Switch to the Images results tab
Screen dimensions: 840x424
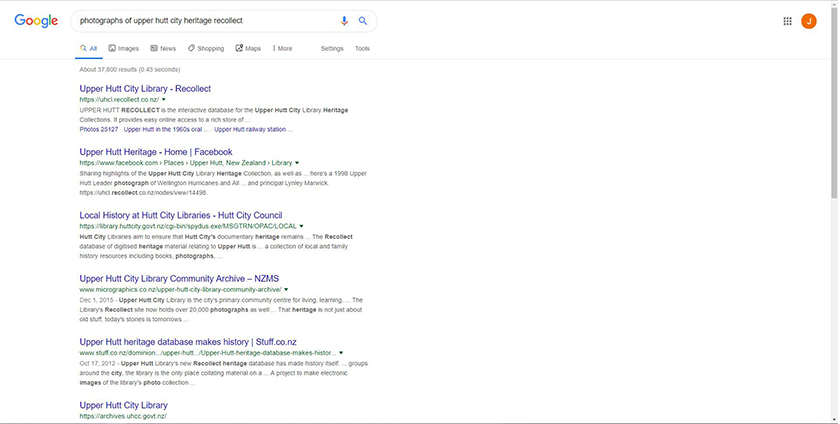125,48
